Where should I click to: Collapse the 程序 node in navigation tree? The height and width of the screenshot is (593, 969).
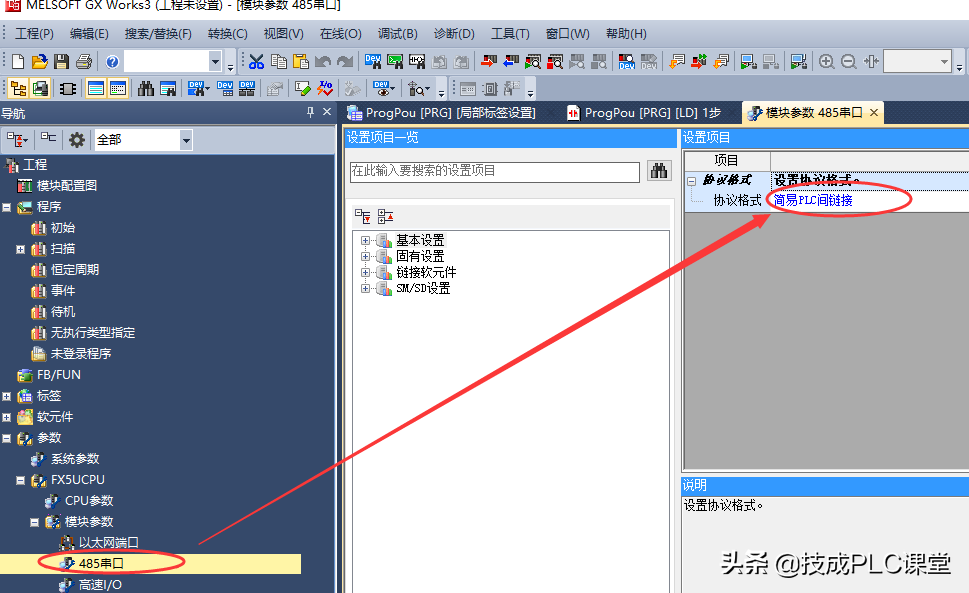click(7, 207)
